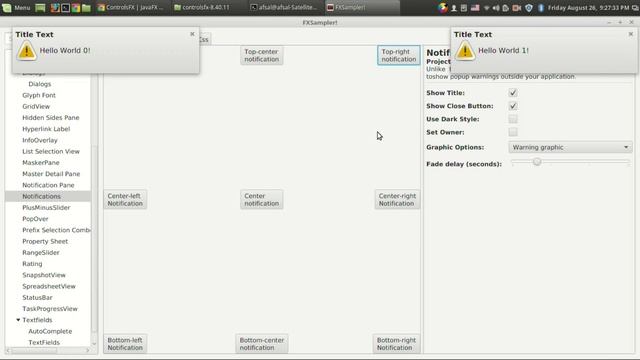640x360 pixels.
Task: Open the Graphic Options dropdown
Action: click(570, 147)
